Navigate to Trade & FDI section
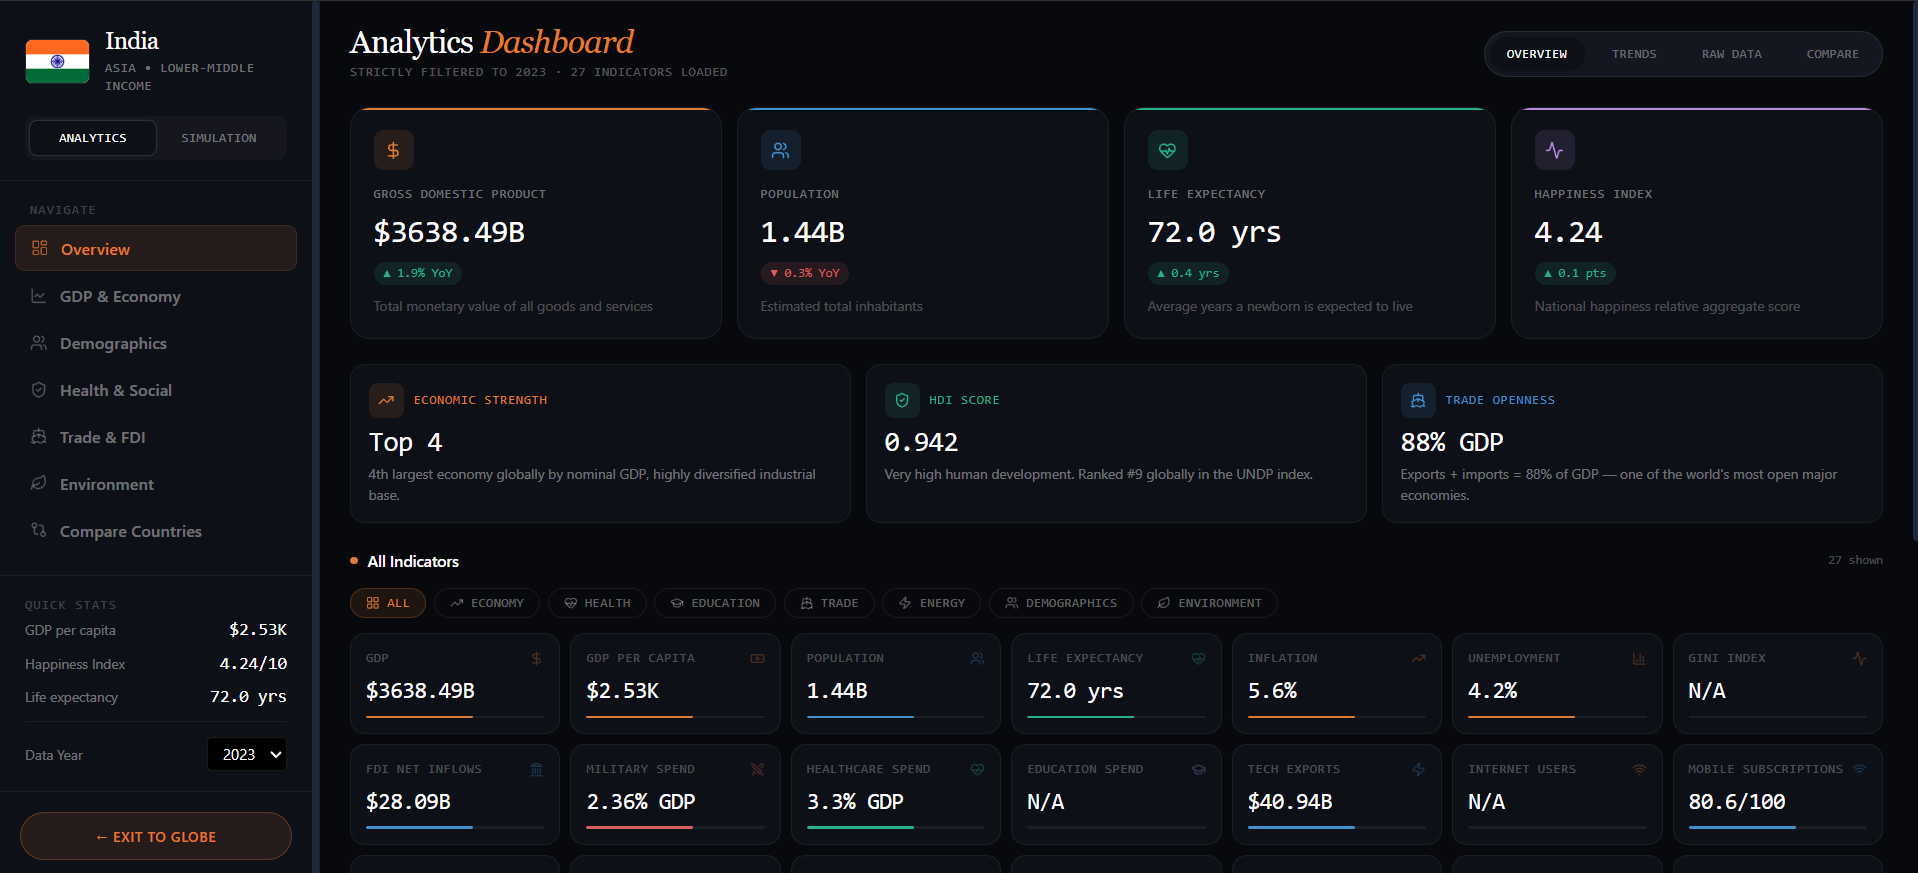The height and width of the screenshot is (873, 1918). (156, 437)
